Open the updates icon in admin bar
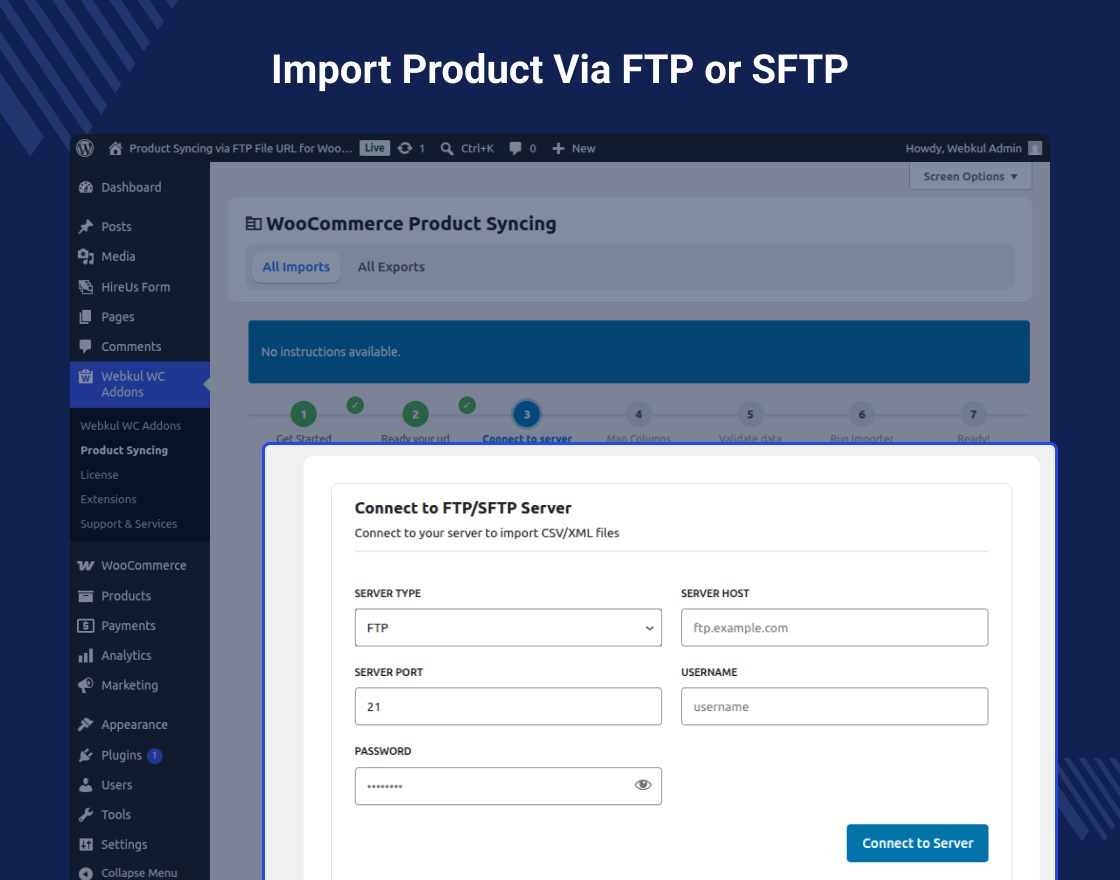1120x880 pixels. tap(405, 148)
